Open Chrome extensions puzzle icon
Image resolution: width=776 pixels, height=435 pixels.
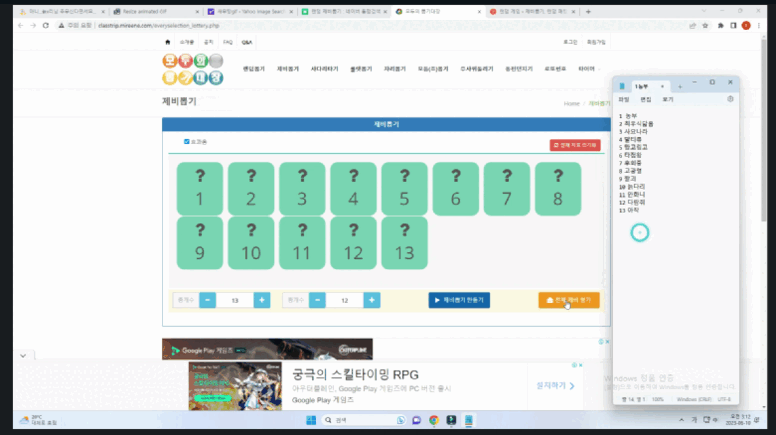[721, 25]
